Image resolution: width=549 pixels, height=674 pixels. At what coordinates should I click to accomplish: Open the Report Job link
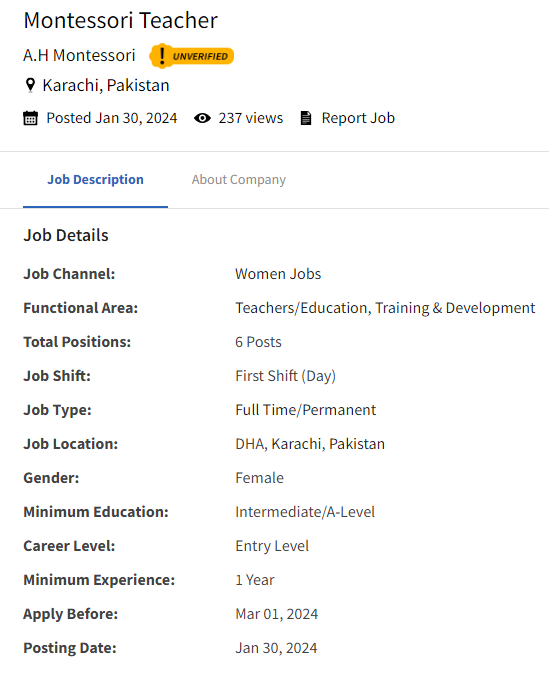click(x=358, y=118)
